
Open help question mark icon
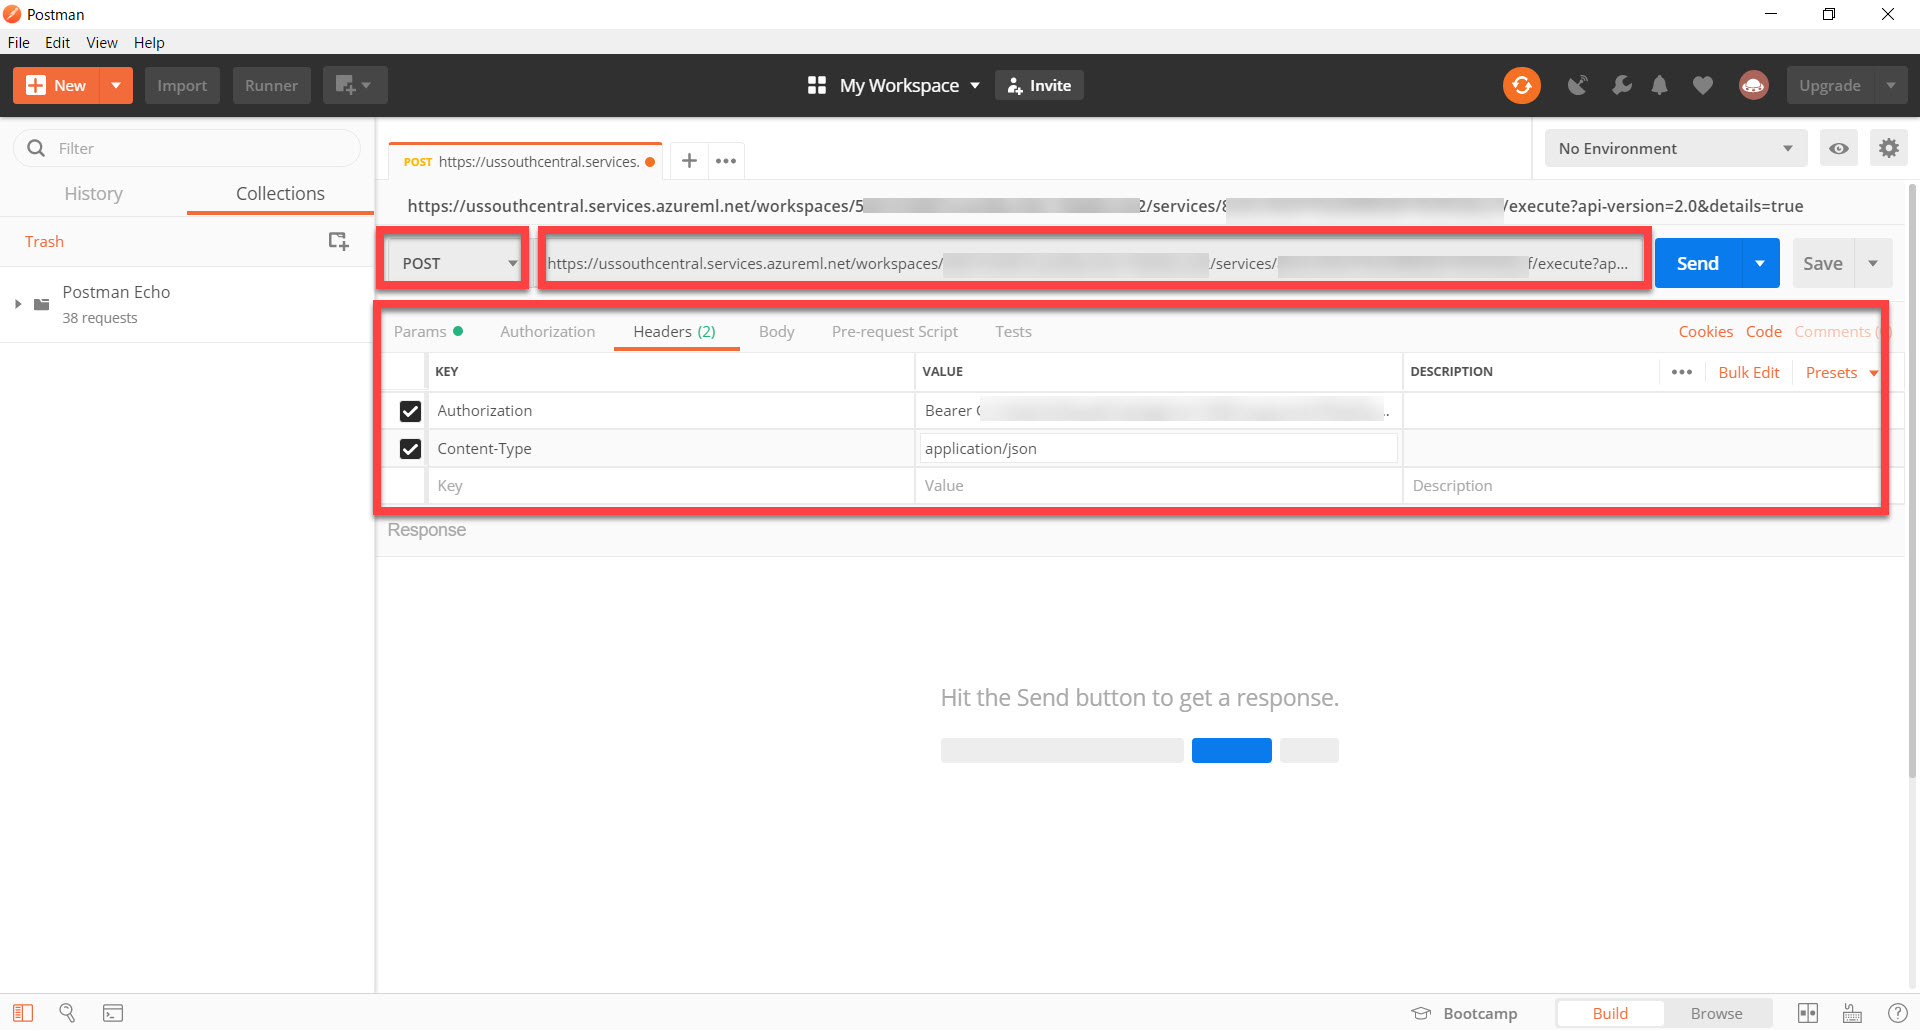pos(1897,1013)
